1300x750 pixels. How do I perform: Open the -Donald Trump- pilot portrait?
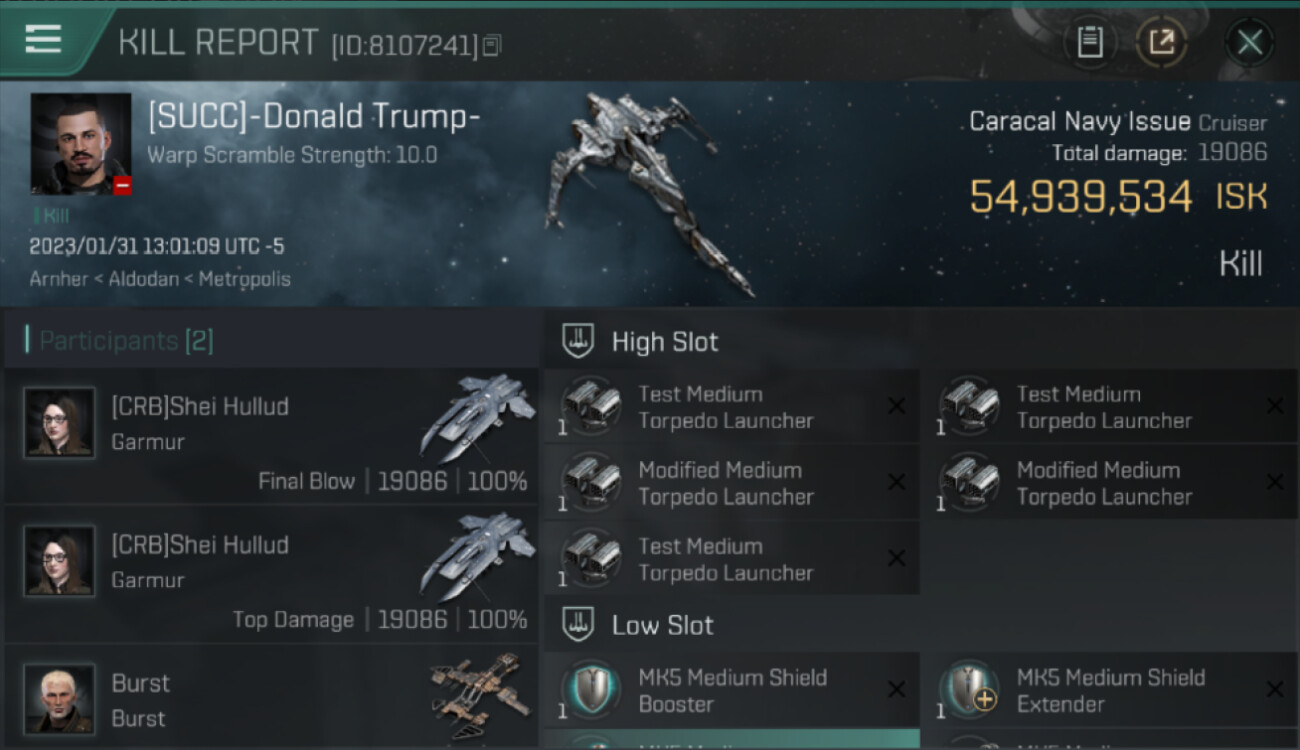[x=81, y=143]
